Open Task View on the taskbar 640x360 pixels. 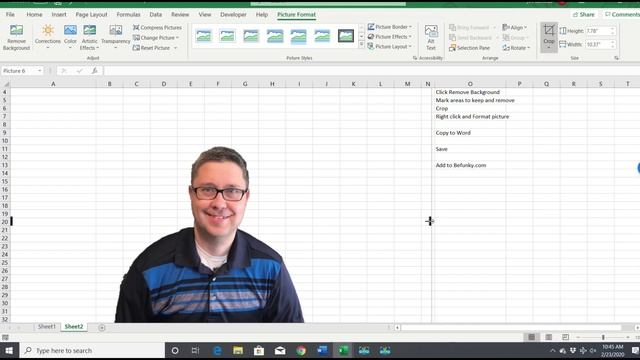pyautogui.click(x=196, y=351)
